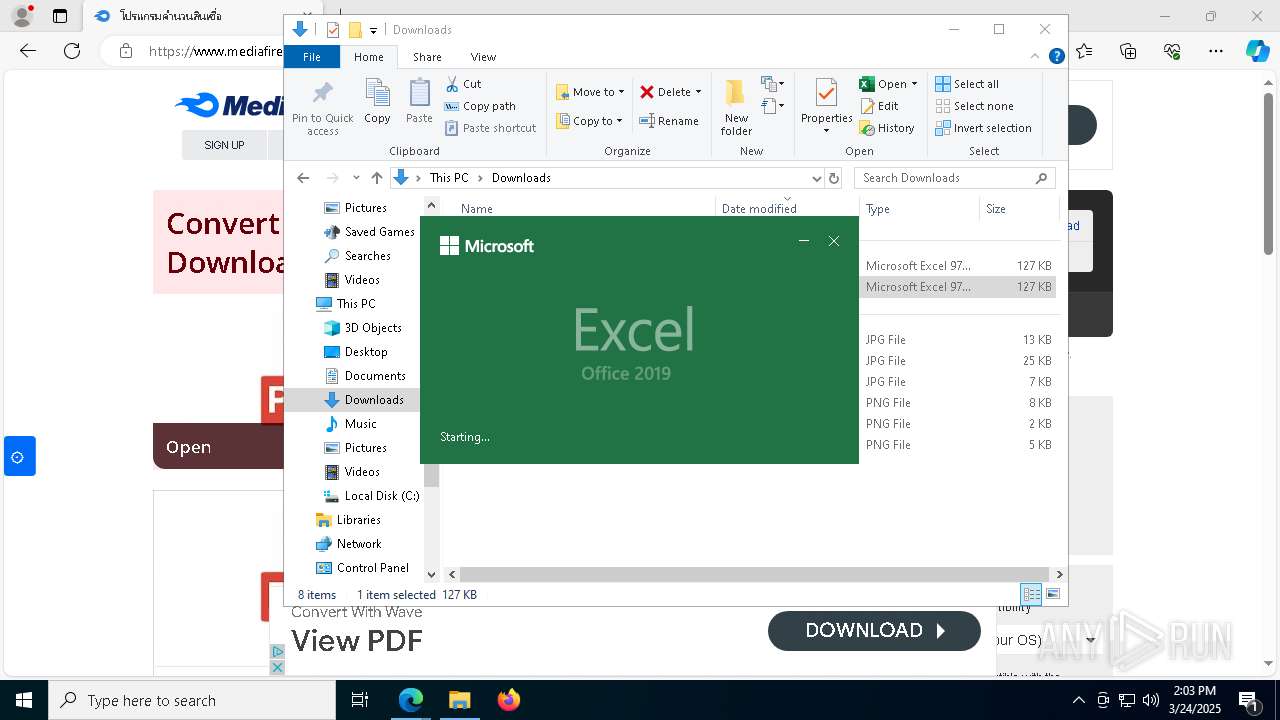Open Music in navigation pane
1280x720 pixels.
pyautogui.click(x=360, y=424)
